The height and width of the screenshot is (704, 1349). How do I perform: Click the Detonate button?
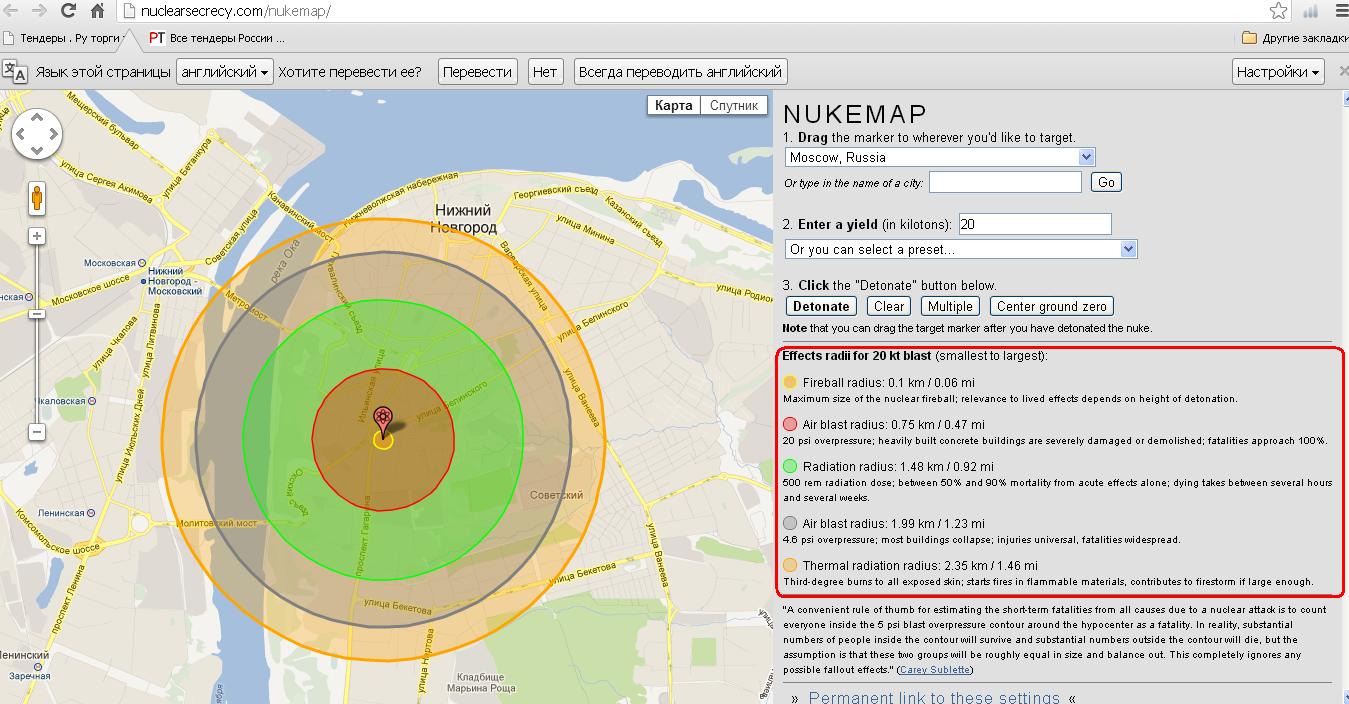pos(821,306)
